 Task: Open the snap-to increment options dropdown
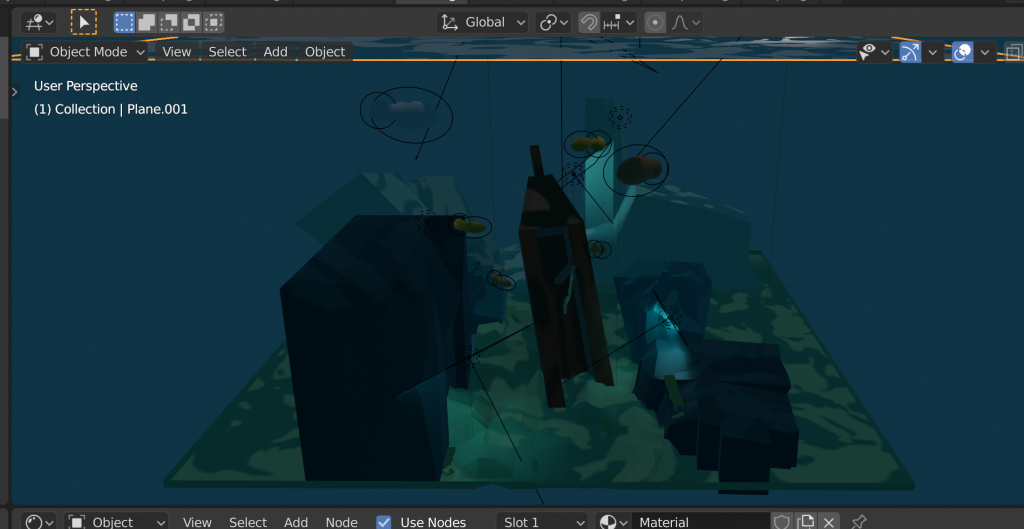(619, 22)
